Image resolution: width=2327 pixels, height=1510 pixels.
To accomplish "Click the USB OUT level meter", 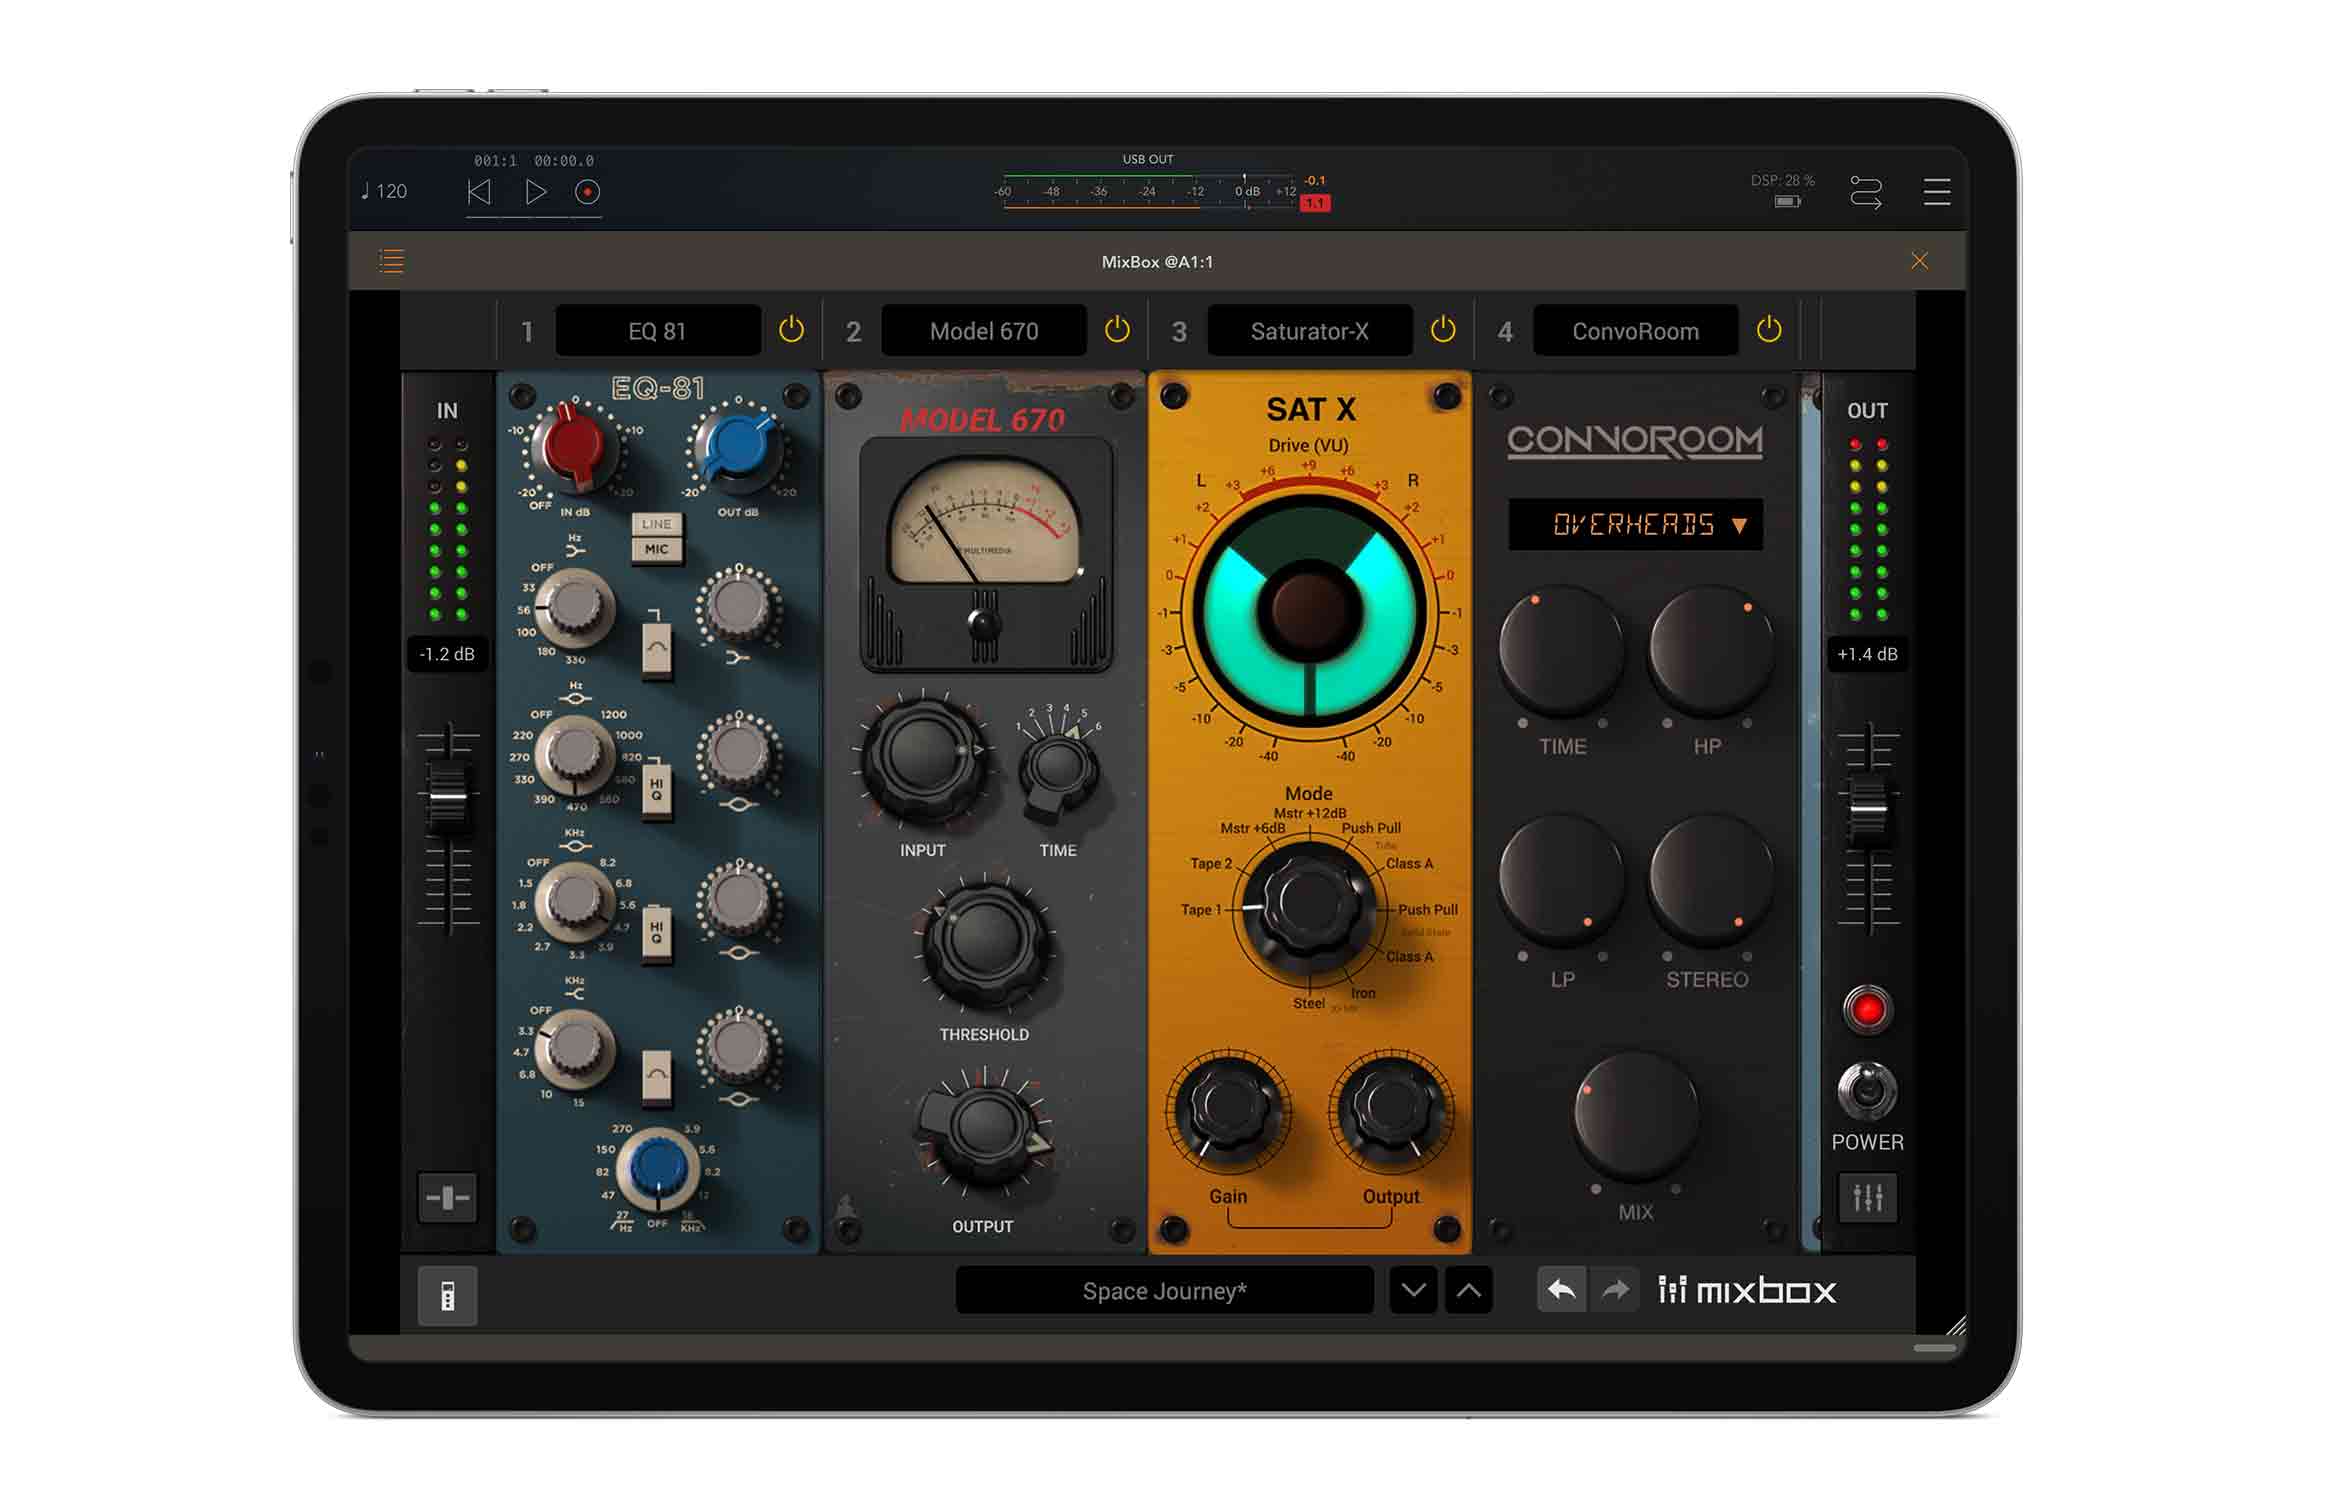I will 1148,191.
